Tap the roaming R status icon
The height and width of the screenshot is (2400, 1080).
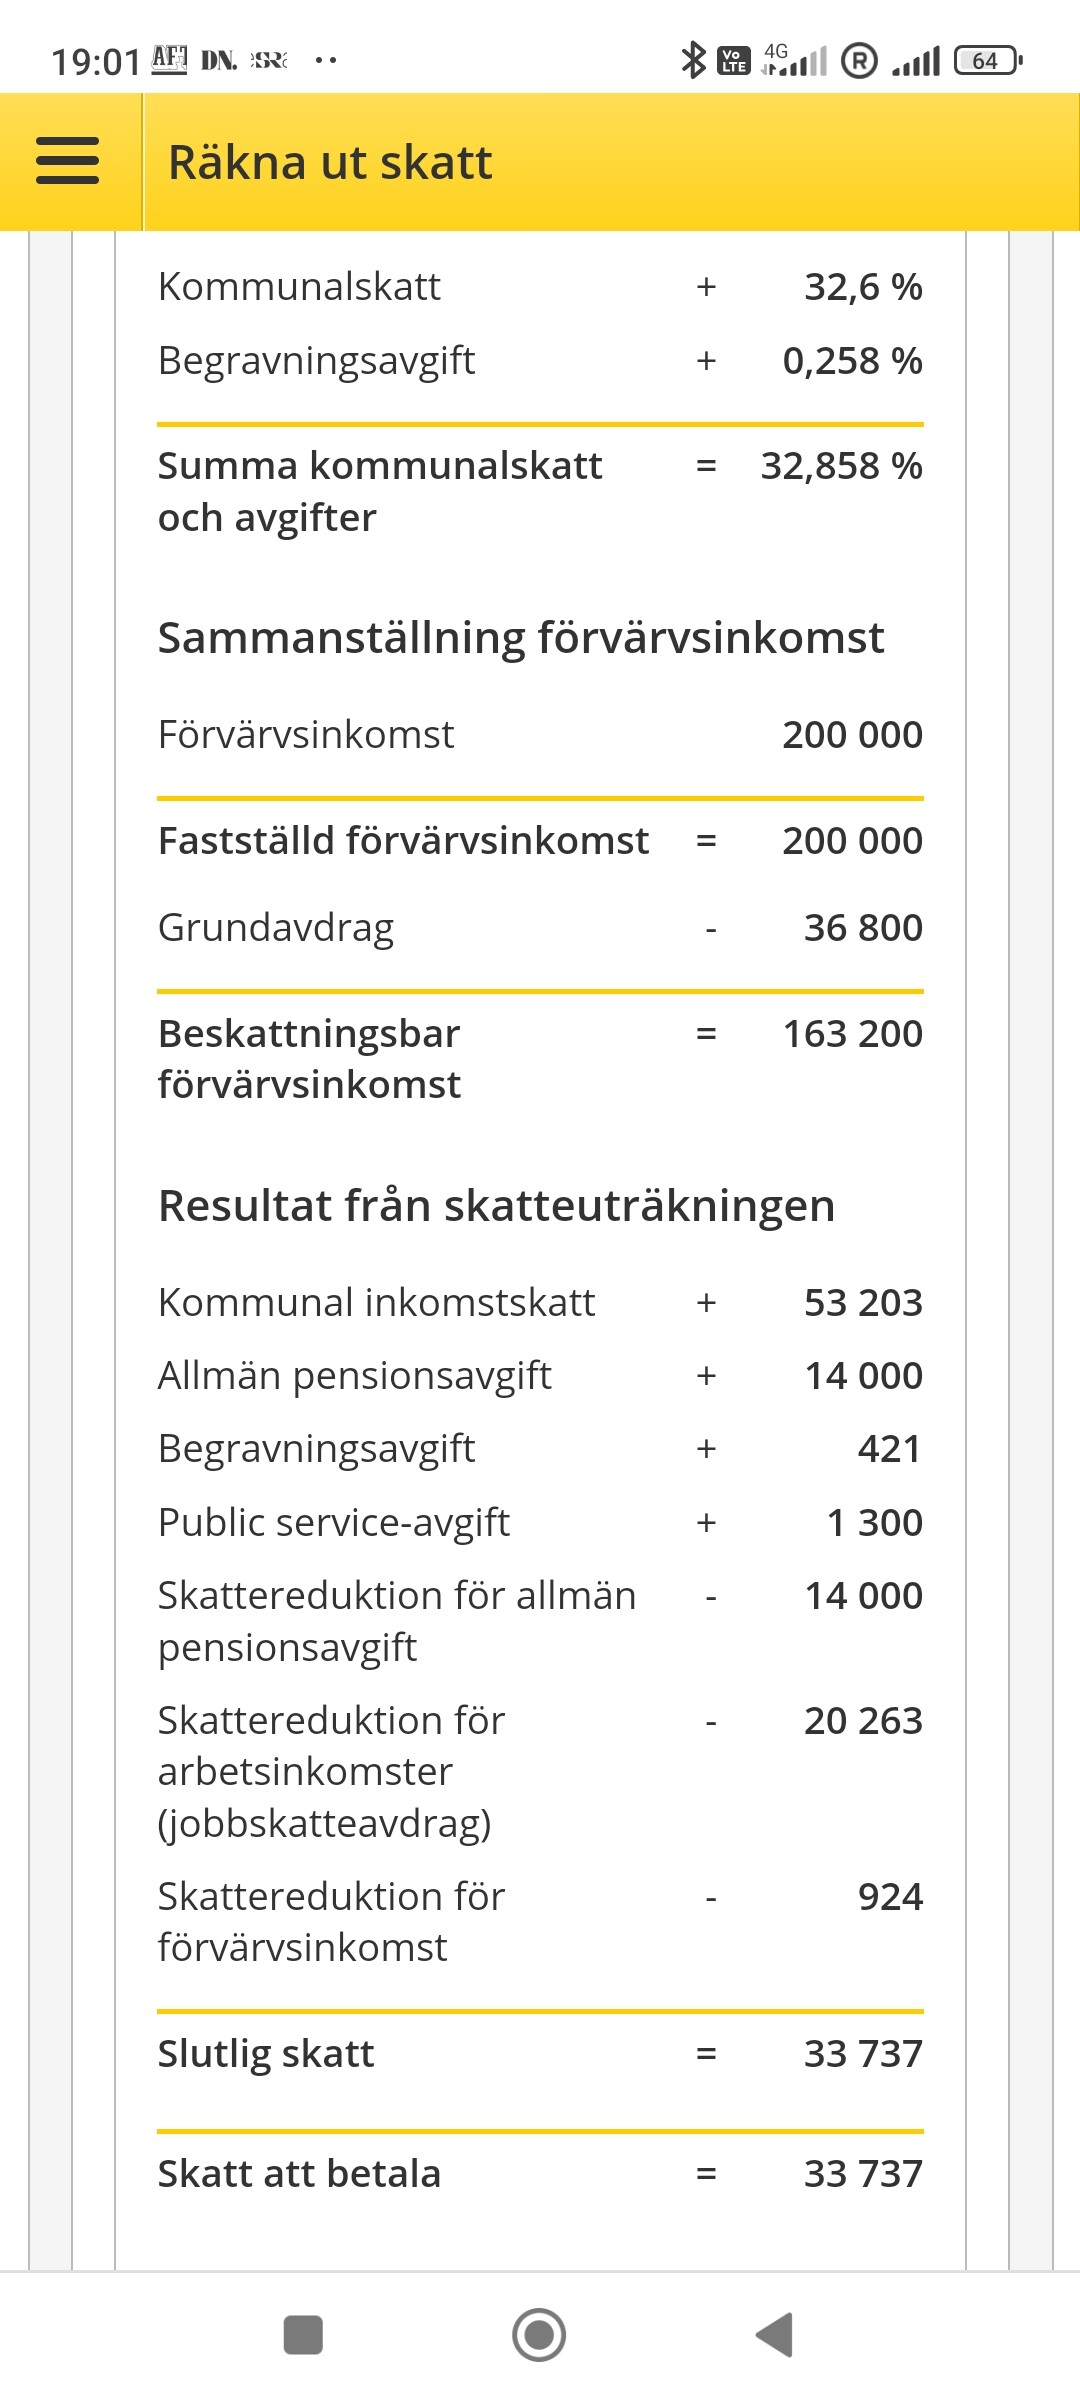pos(859,61)
